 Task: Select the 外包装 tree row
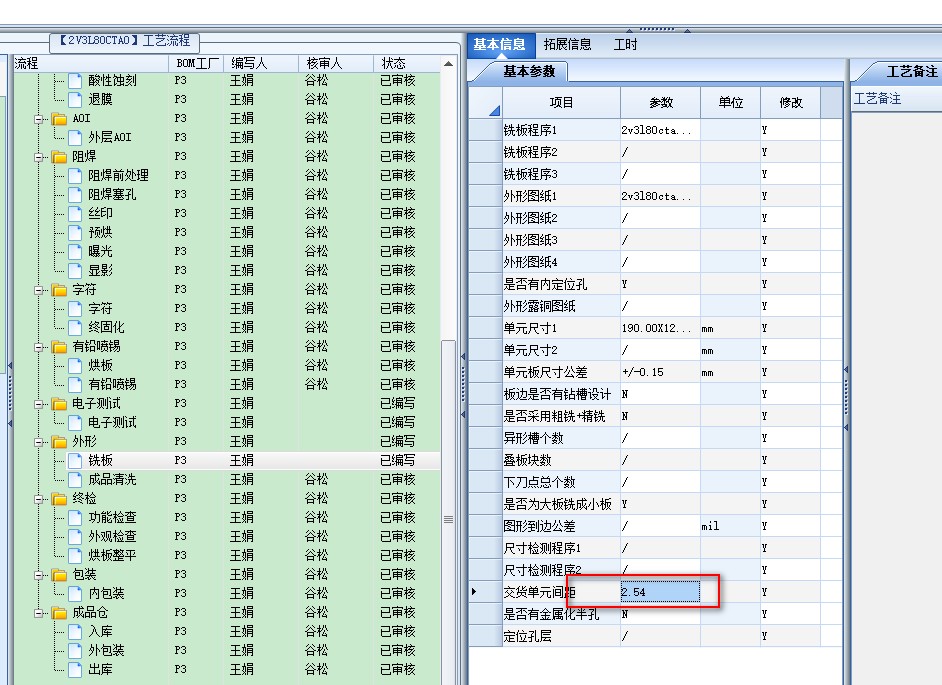point(226,650)
